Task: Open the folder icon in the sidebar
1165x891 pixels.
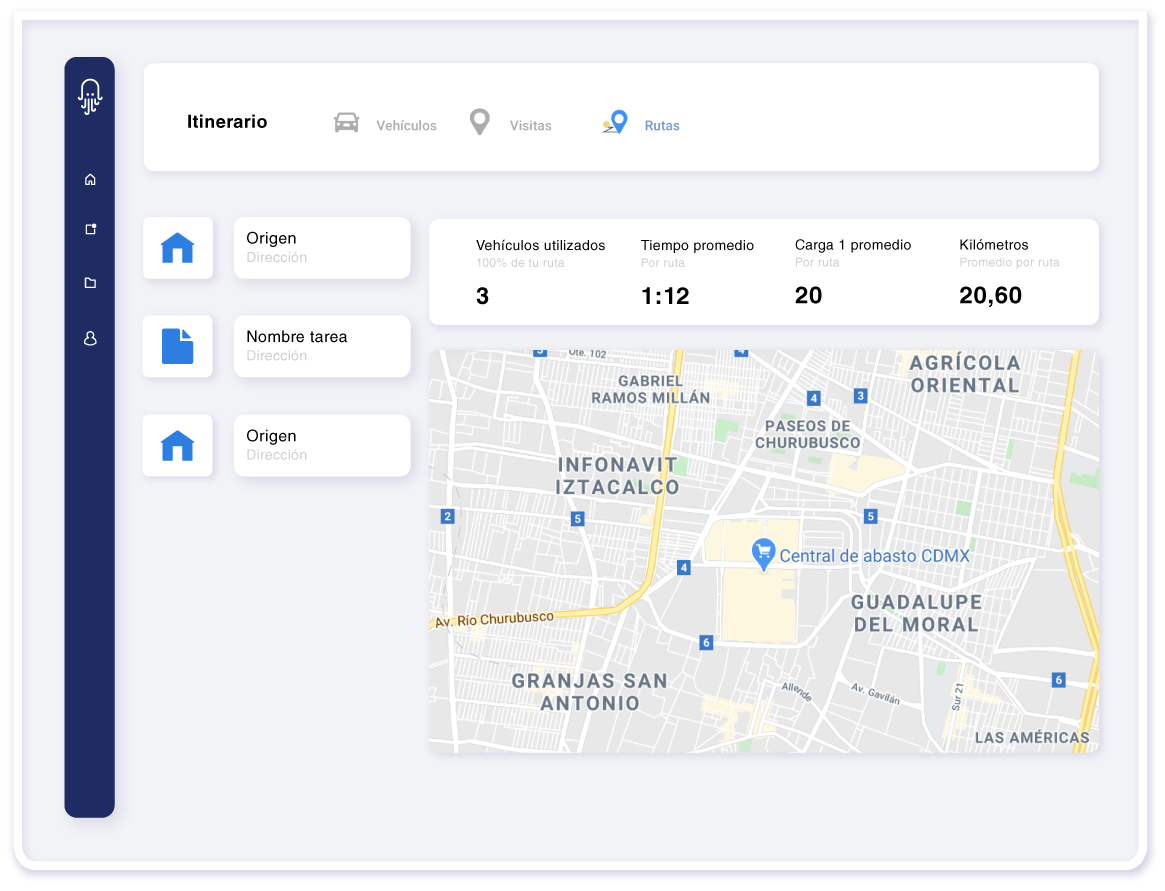Action: (x=90, y=283)
